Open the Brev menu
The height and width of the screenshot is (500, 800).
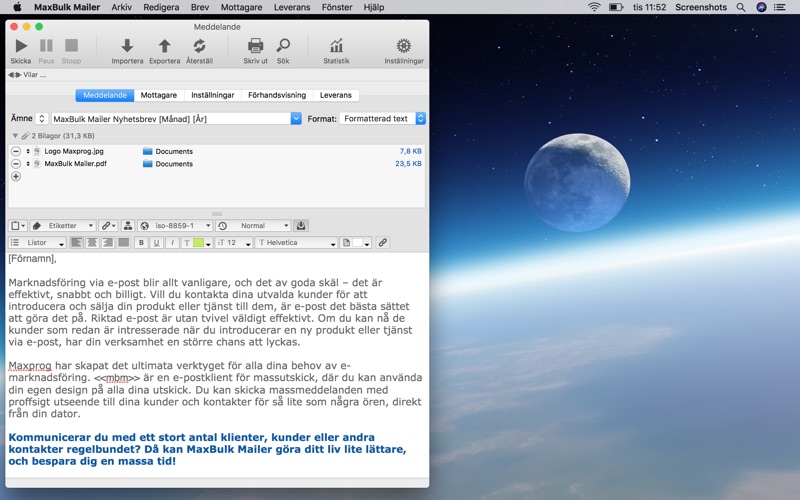[199, 7]
